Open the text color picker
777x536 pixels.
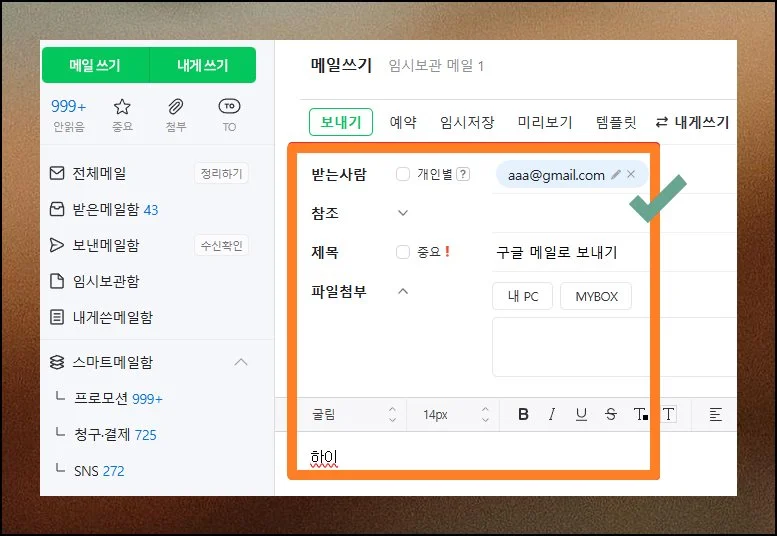641,415
